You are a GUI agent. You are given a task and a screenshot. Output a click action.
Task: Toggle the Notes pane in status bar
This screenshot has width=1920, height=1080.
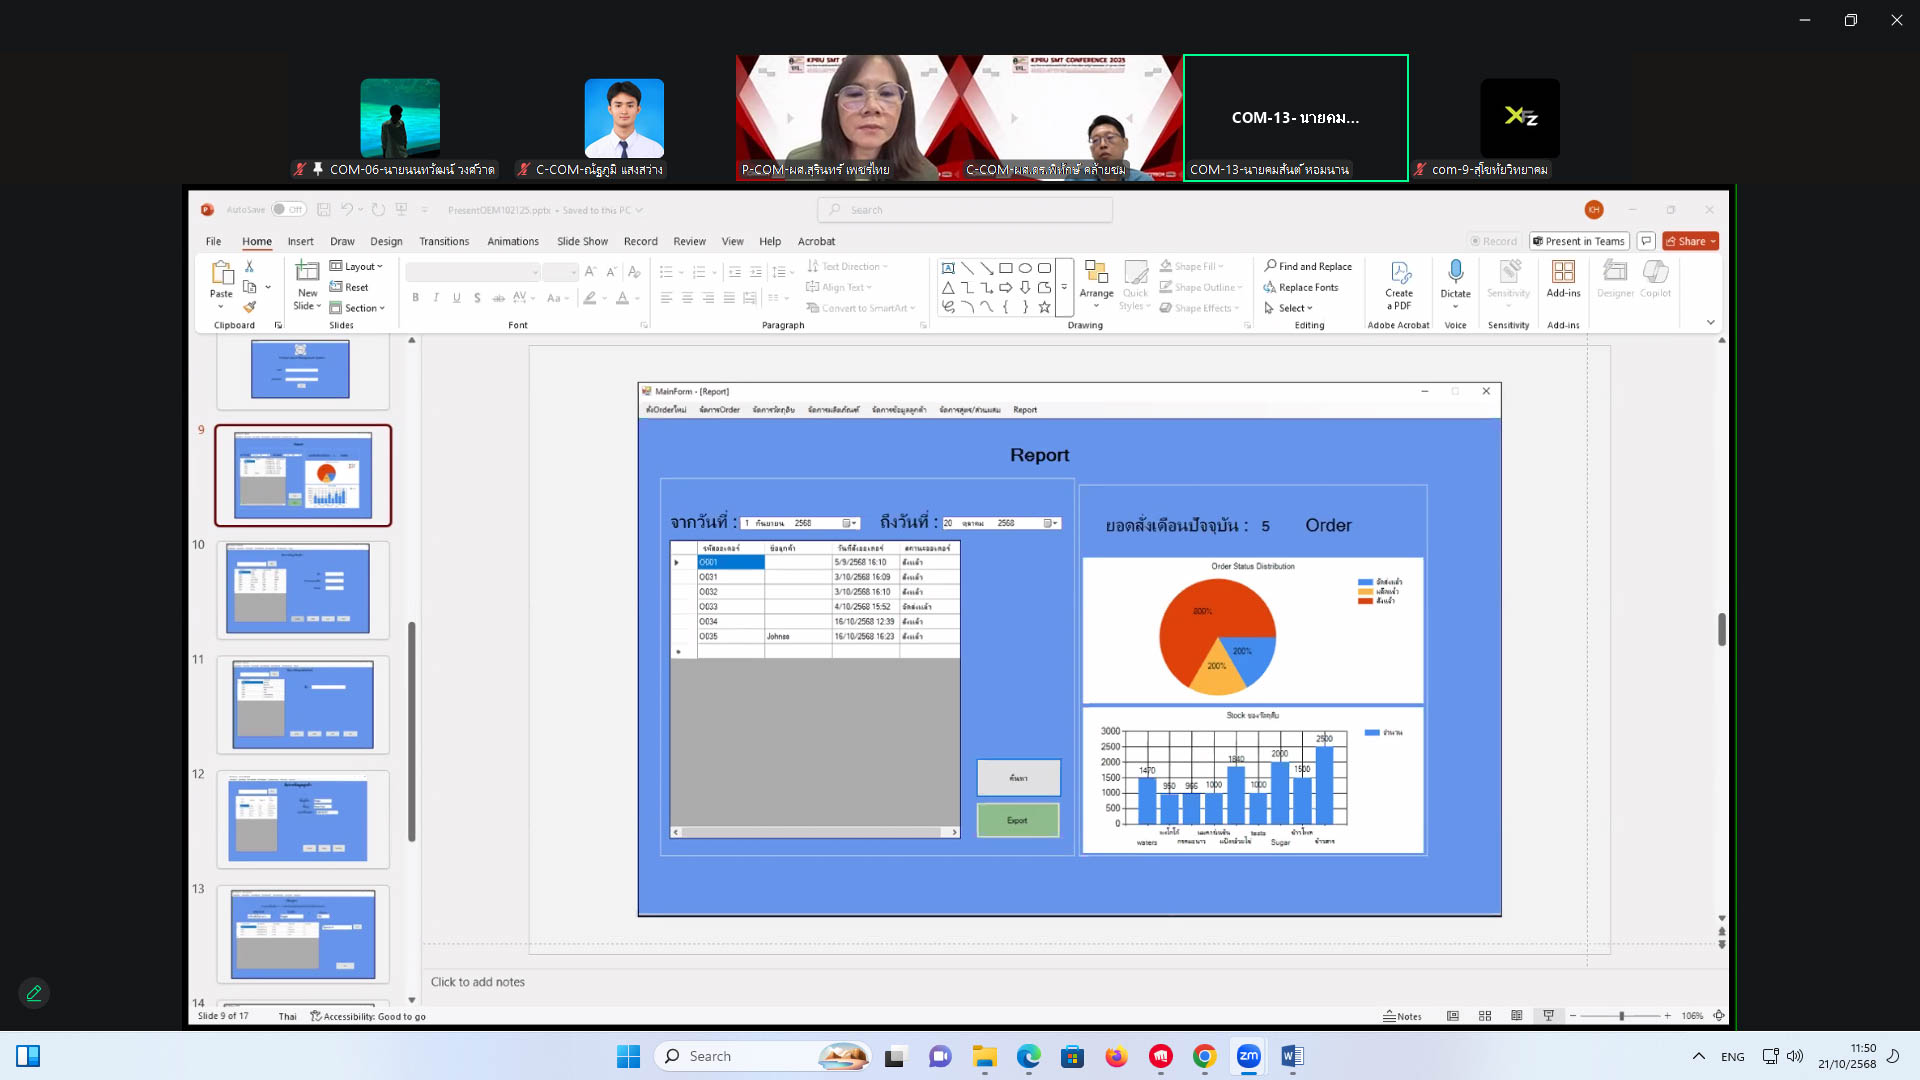pyautogui.click(x=1402, y=1016)
